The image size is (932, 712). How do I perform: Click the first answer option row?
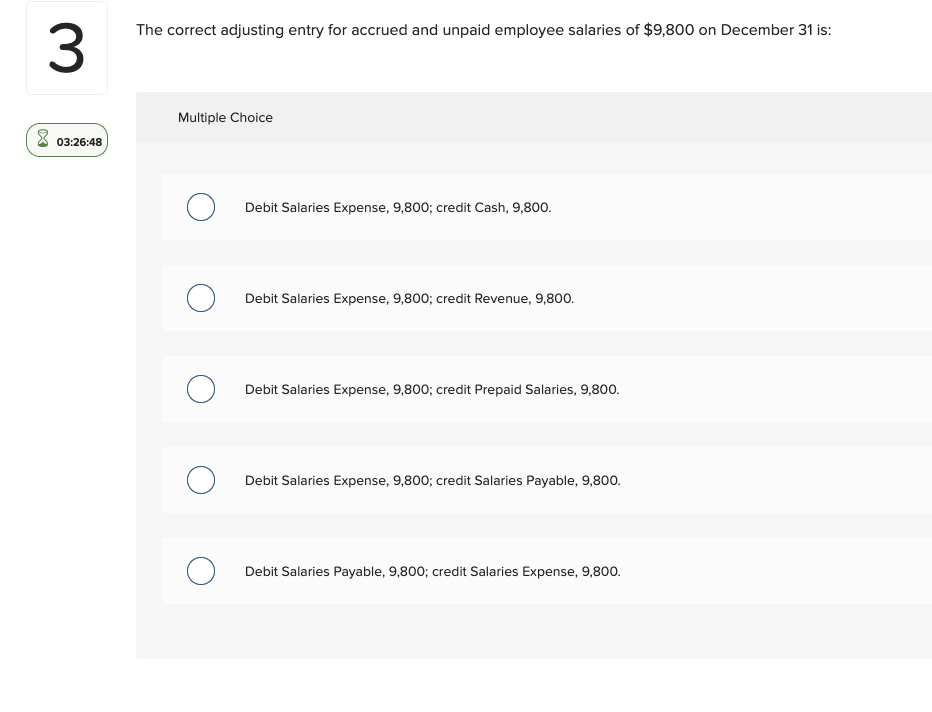coord(546,207)
